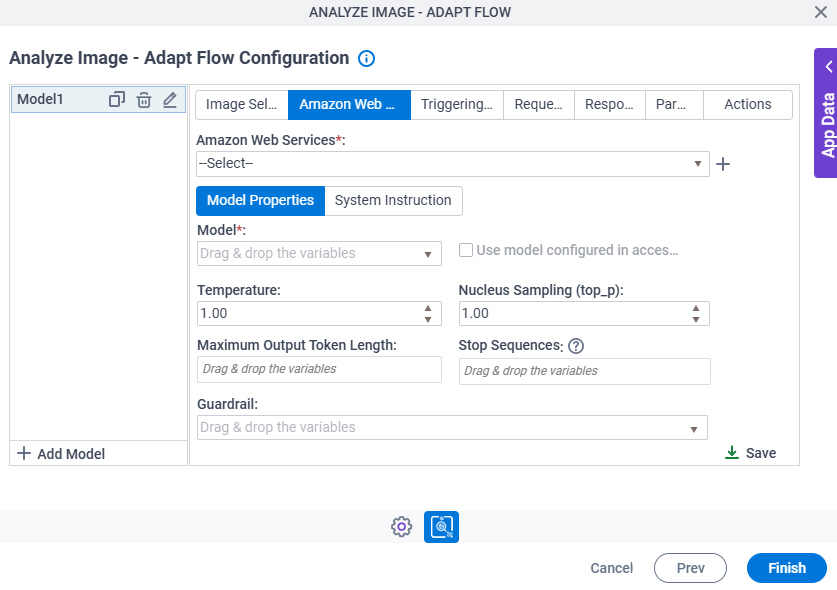This screenshot has height=590, width=837.
Task: Click the Stop Sequences input field
Action: 585,371
